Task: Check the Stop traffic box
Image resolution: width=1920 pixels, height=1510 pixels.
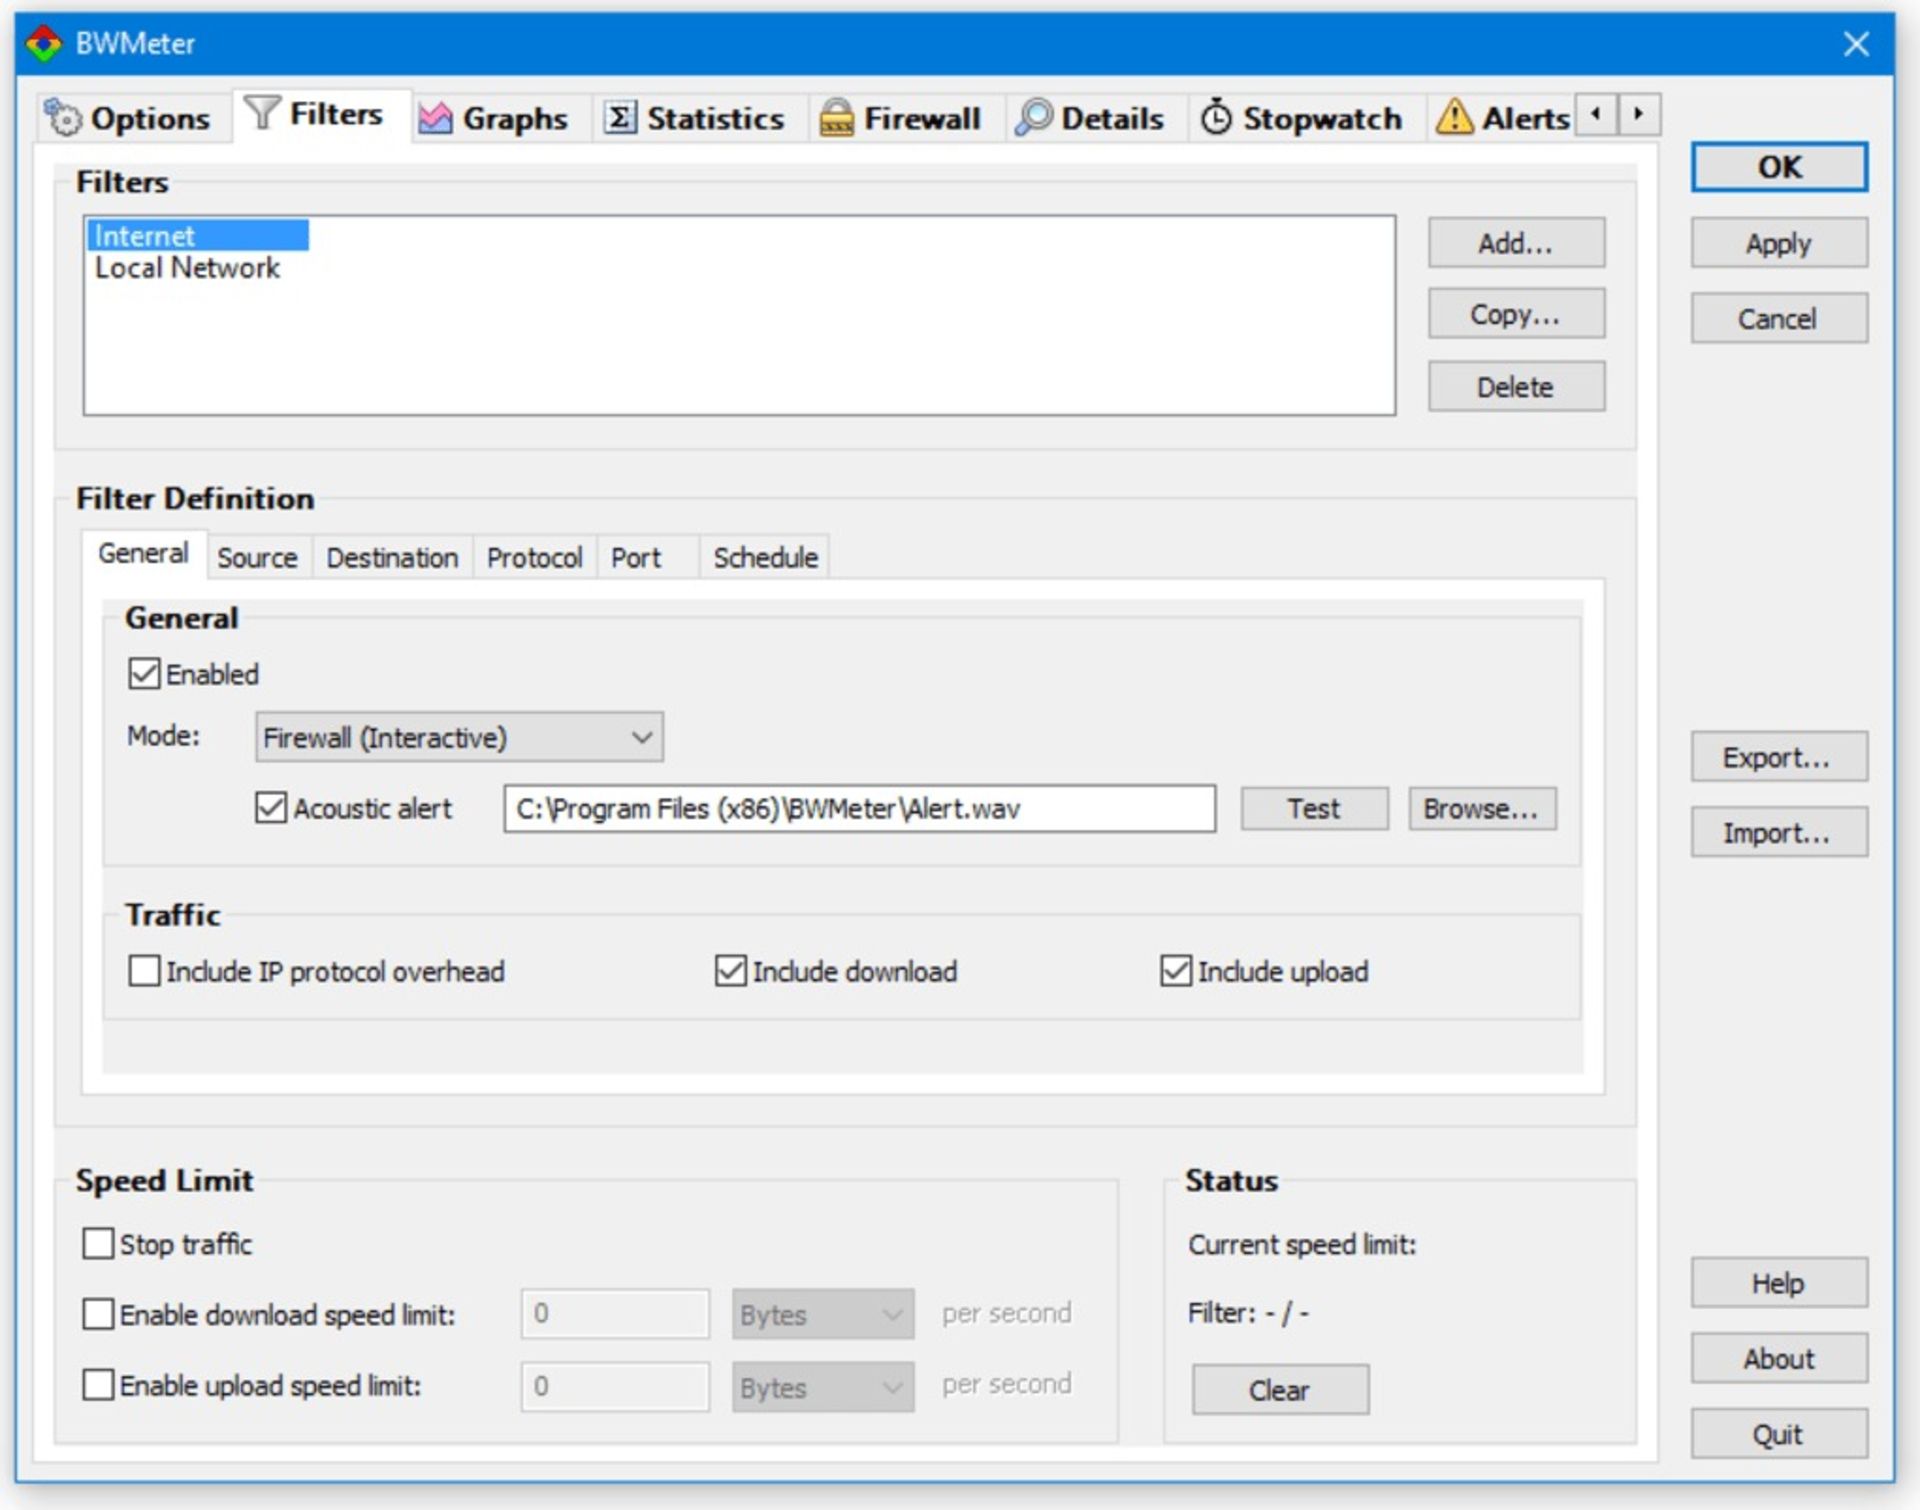Action: click(98, 1244)
